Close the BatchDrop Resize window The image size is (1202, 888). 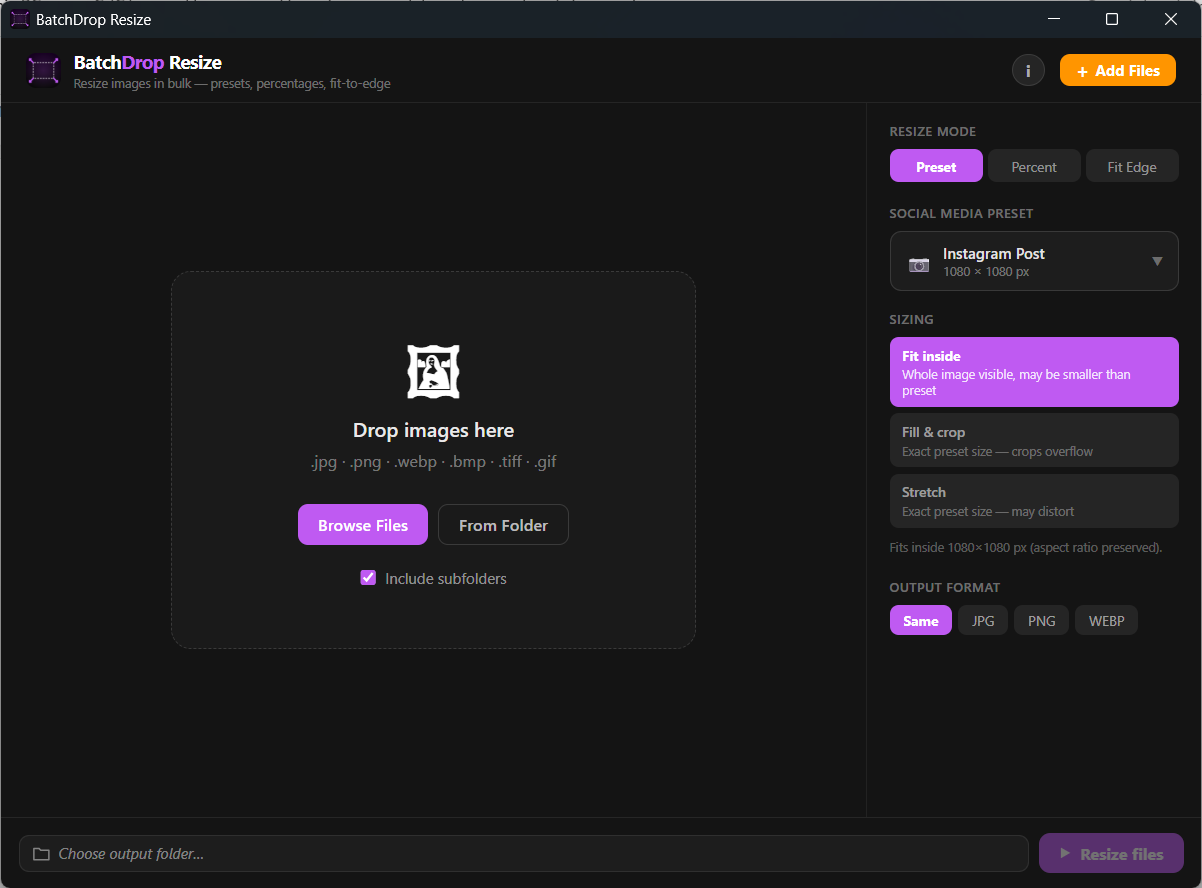tap(1171, 19)
